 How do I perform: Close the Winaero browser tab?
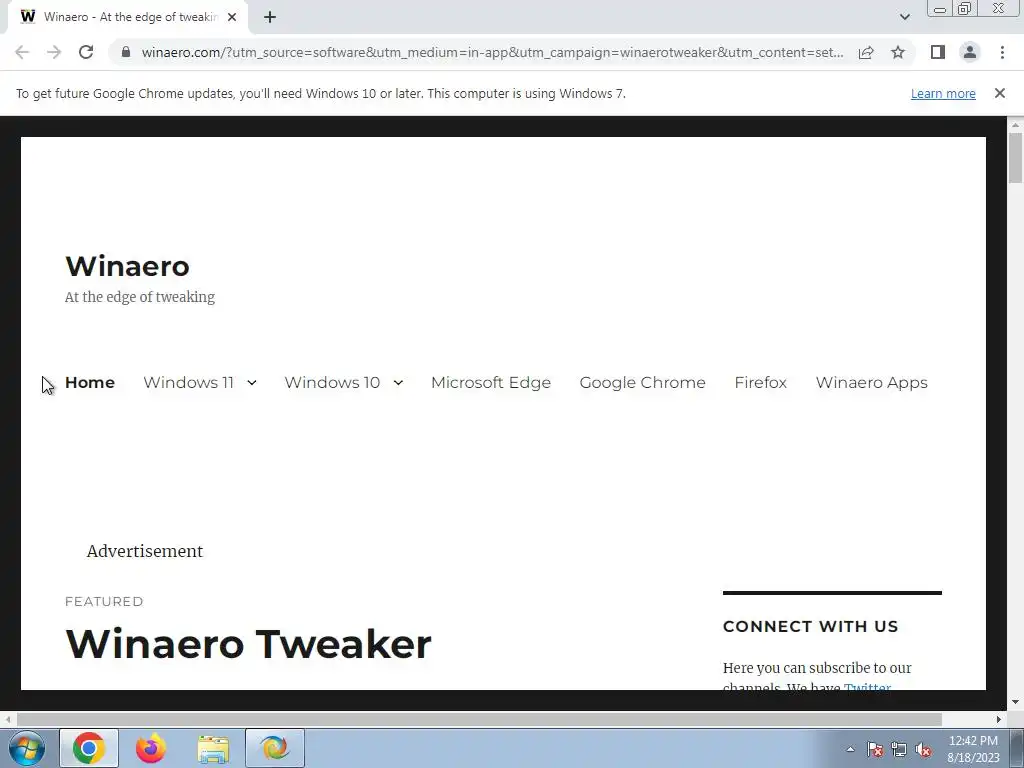pyautogui.click(x=232, y=17)
